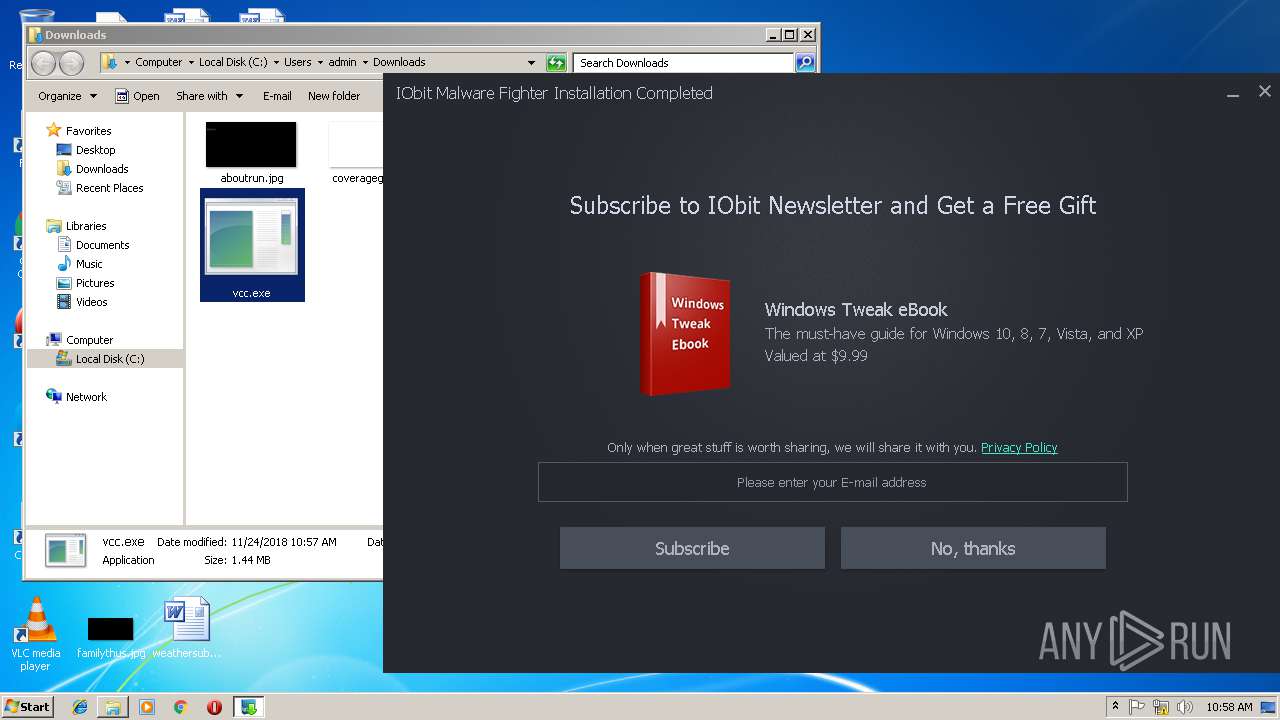Click the Start button
The image size is (1280, 720).
click(28, 706)
